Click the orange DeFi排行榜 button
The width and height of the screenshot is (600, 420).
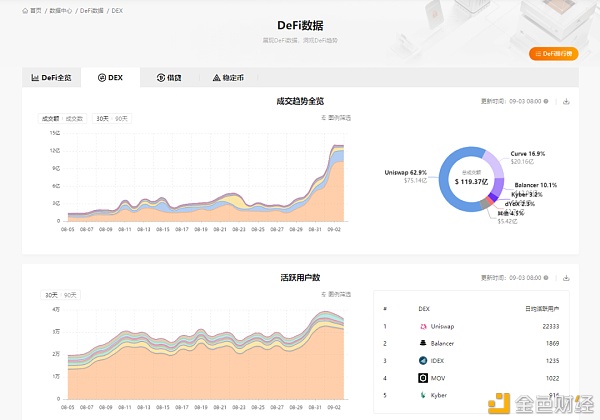pyautogui.click(x=553, y=53)
